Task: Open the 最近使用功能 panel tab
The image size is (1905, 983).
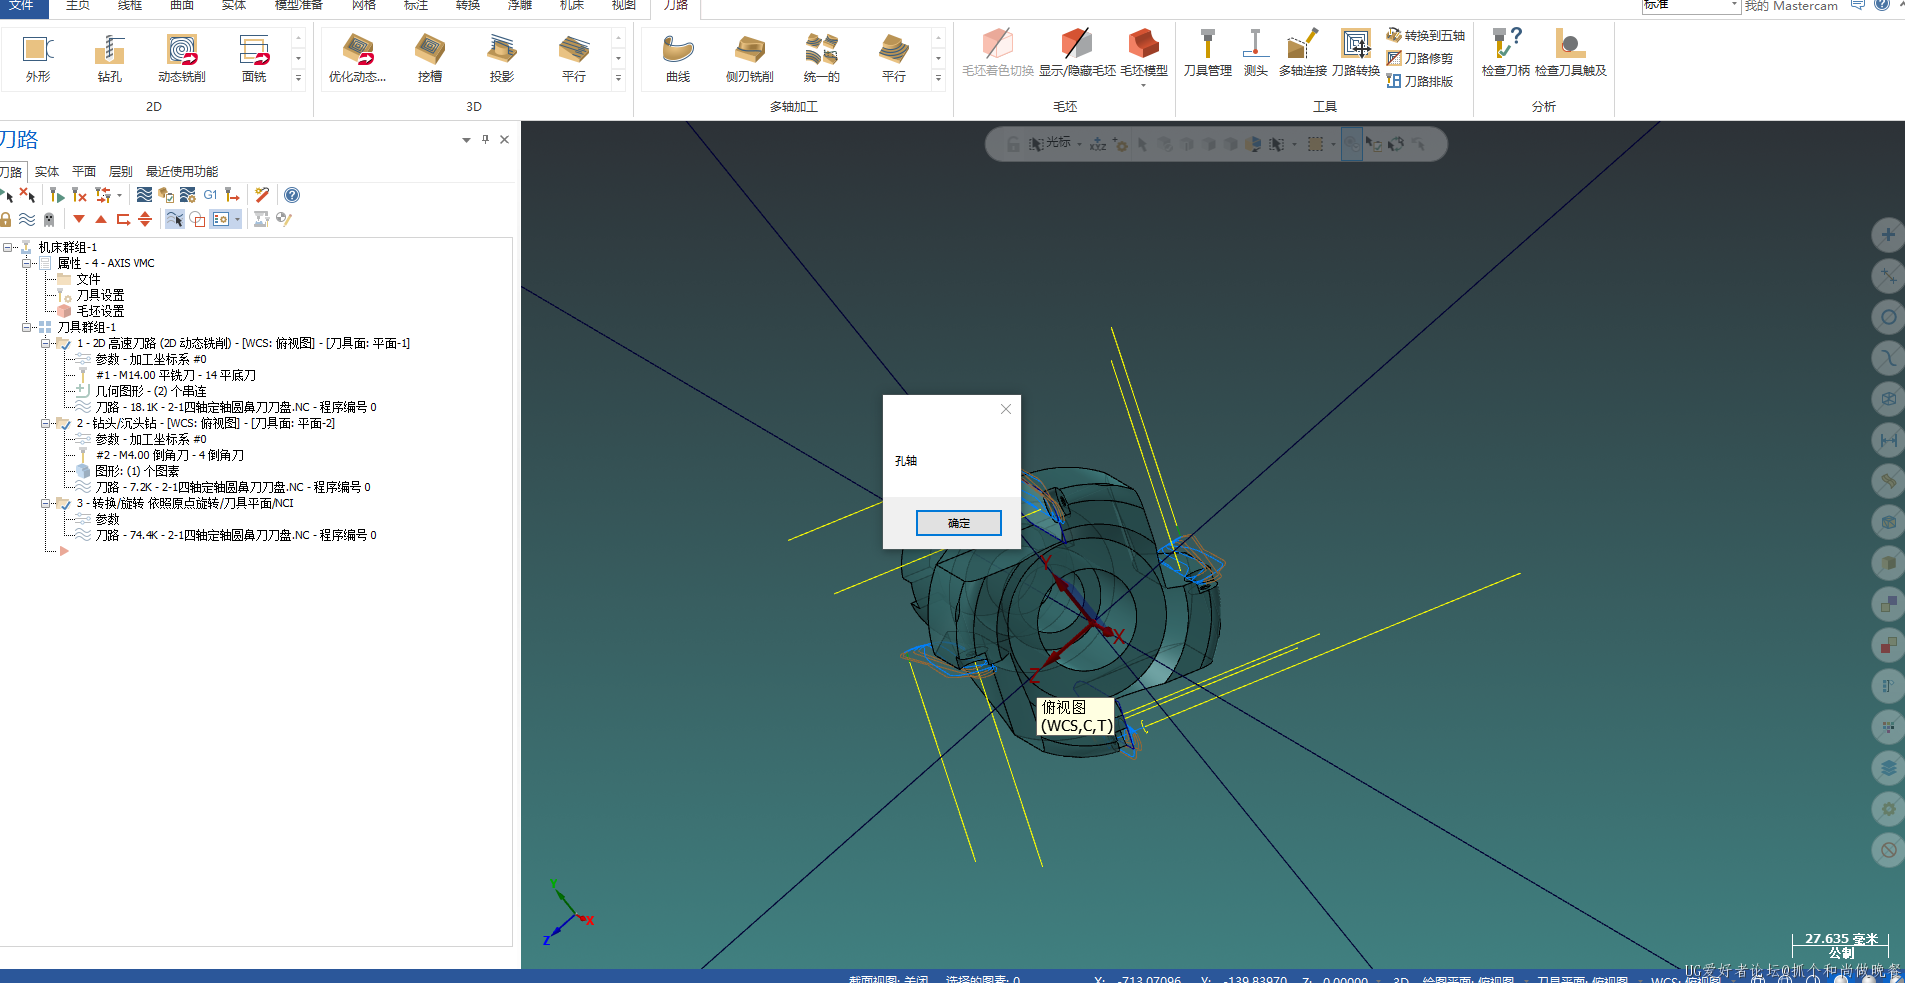Action: point(182,172)
